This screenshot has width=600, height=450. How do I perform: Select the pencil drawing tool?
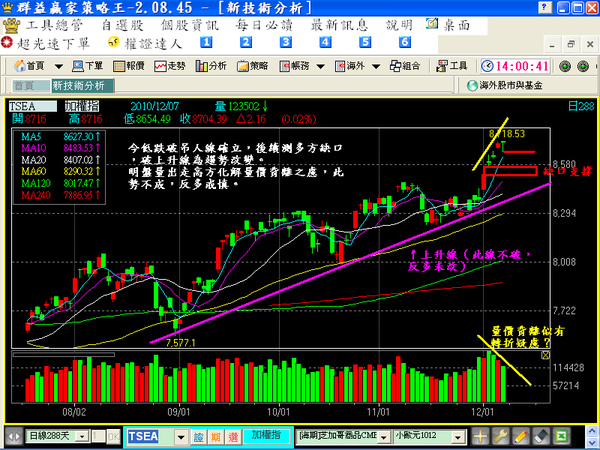click(520, 436)
